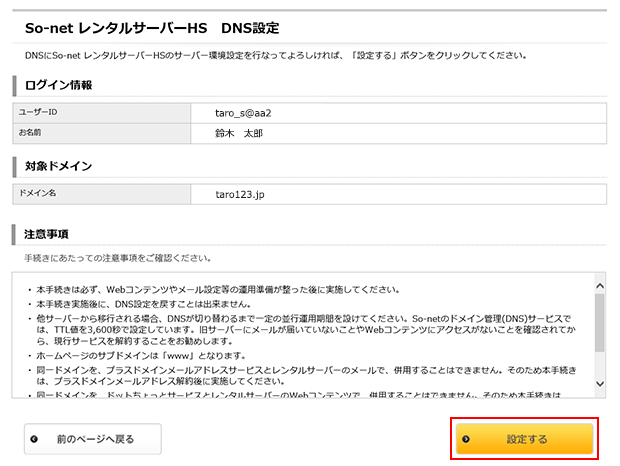The image size is (620, 466).
Task: Click the back arrow icon on 前のページへ戻る
Action: tap(37, 439)
